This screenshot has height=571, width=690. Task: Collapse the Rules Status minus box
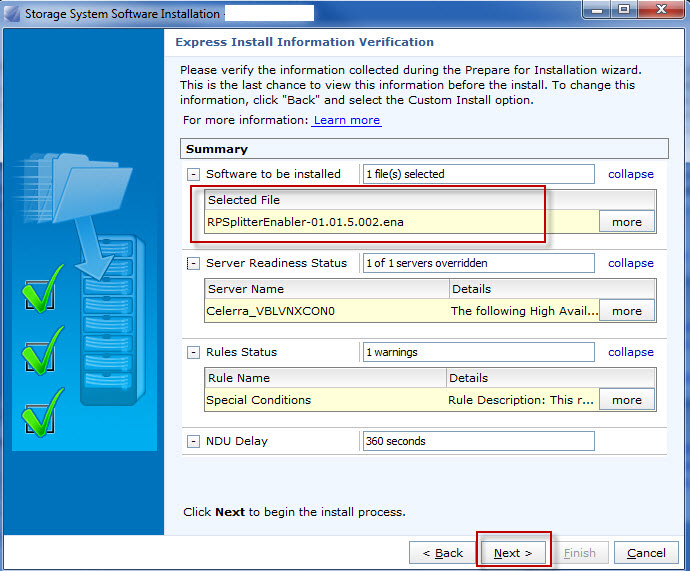coord(193,352)
